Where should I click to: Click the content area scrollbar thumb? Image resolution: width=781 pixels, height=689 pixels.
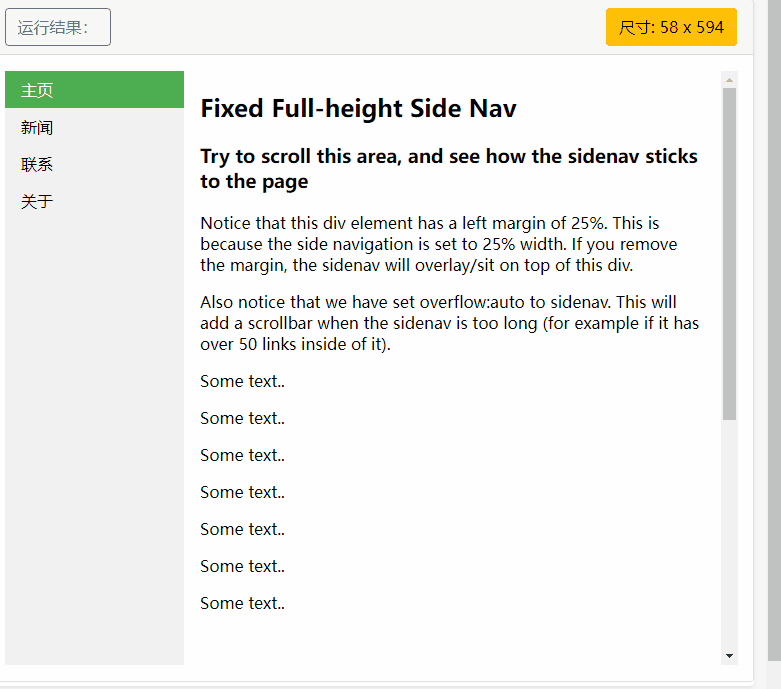click(729, 250)
